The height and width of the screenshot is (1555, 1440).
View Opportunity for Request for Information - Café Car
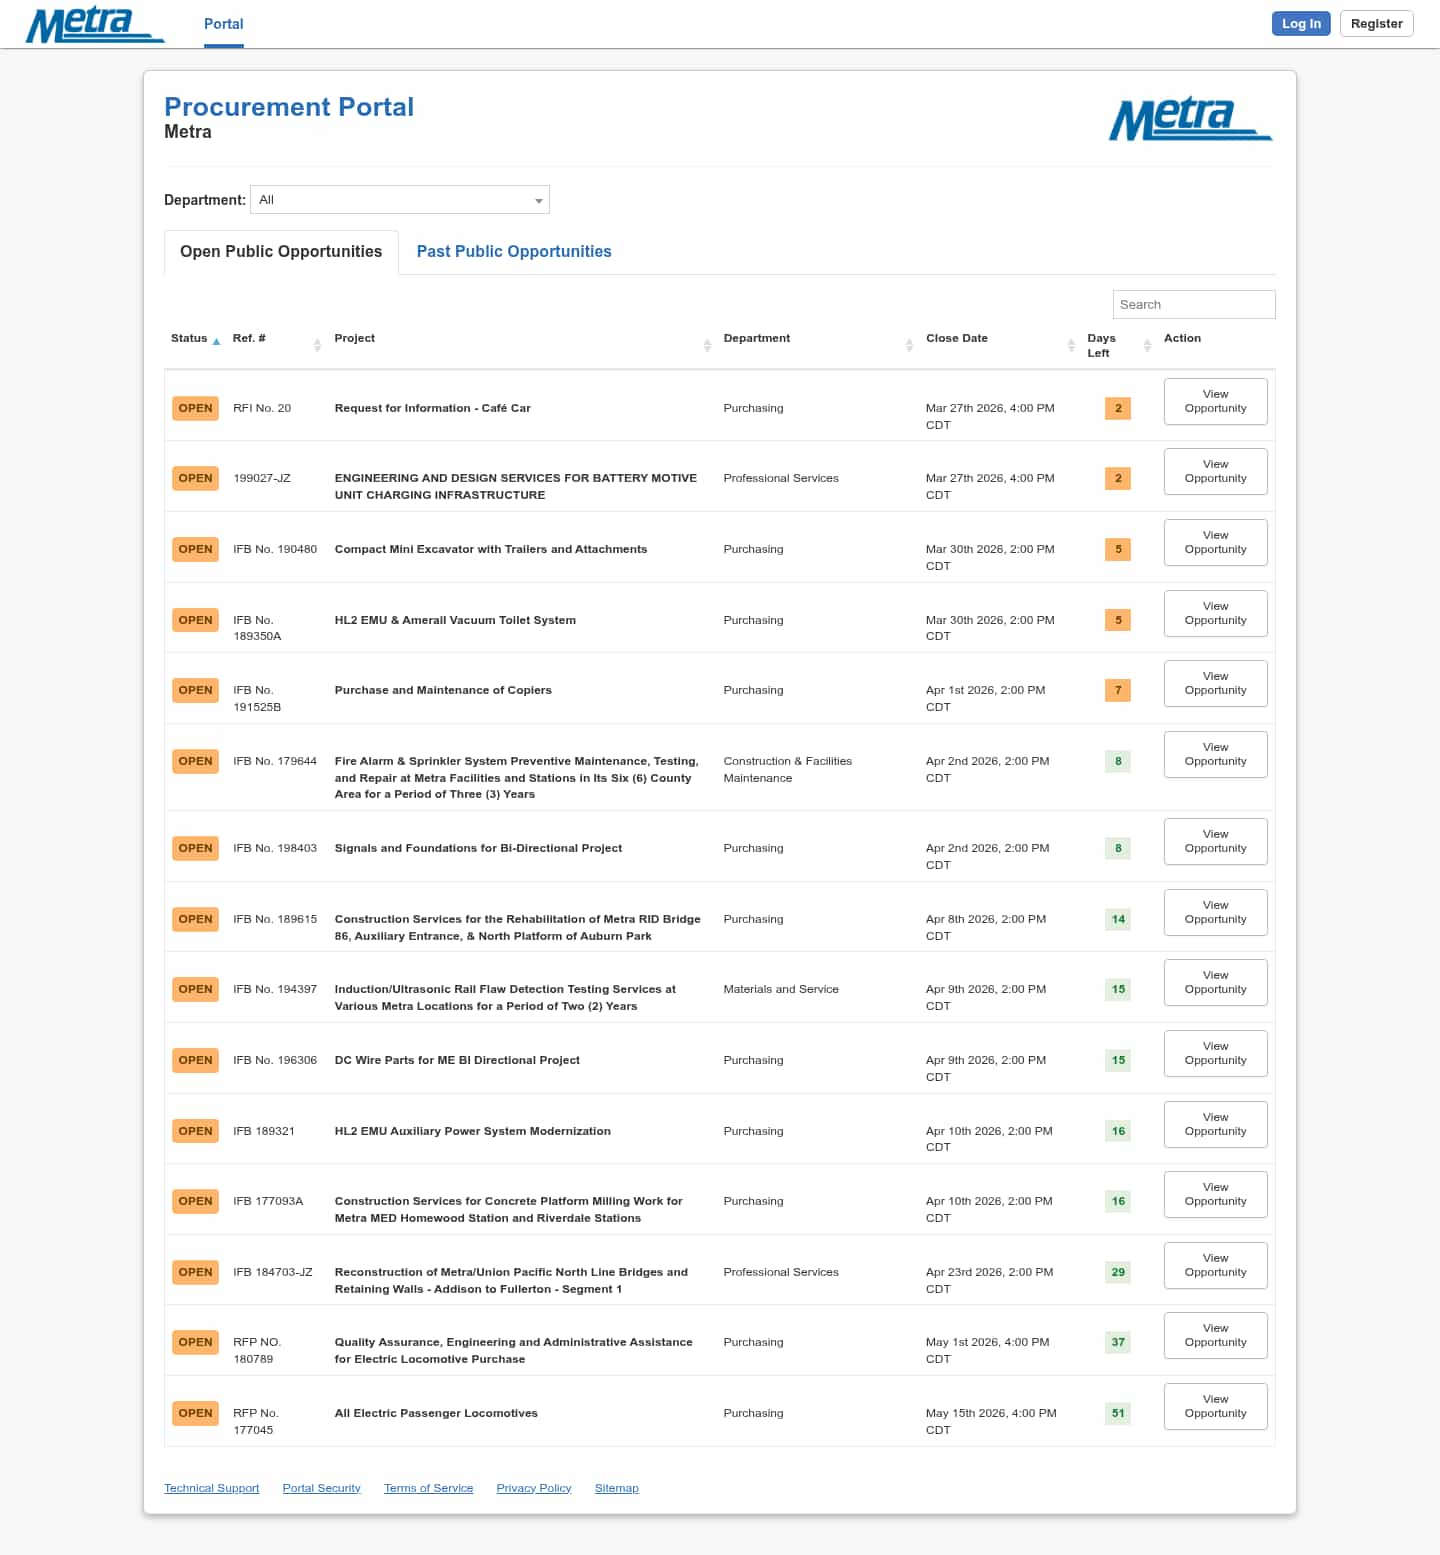[x=1215, y=401]
